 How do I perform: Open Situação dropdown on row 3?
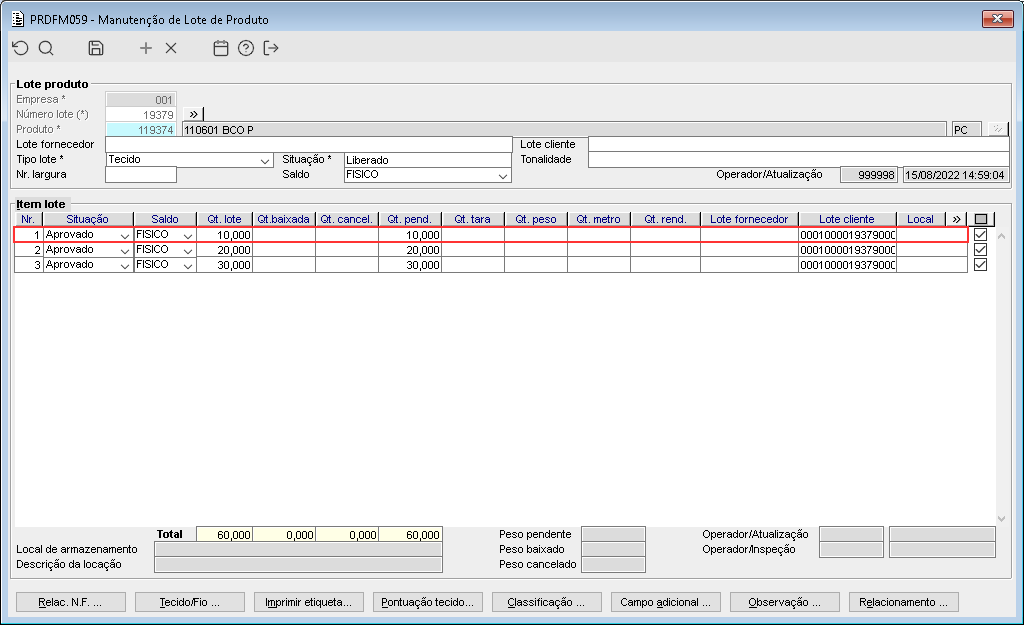124,266
